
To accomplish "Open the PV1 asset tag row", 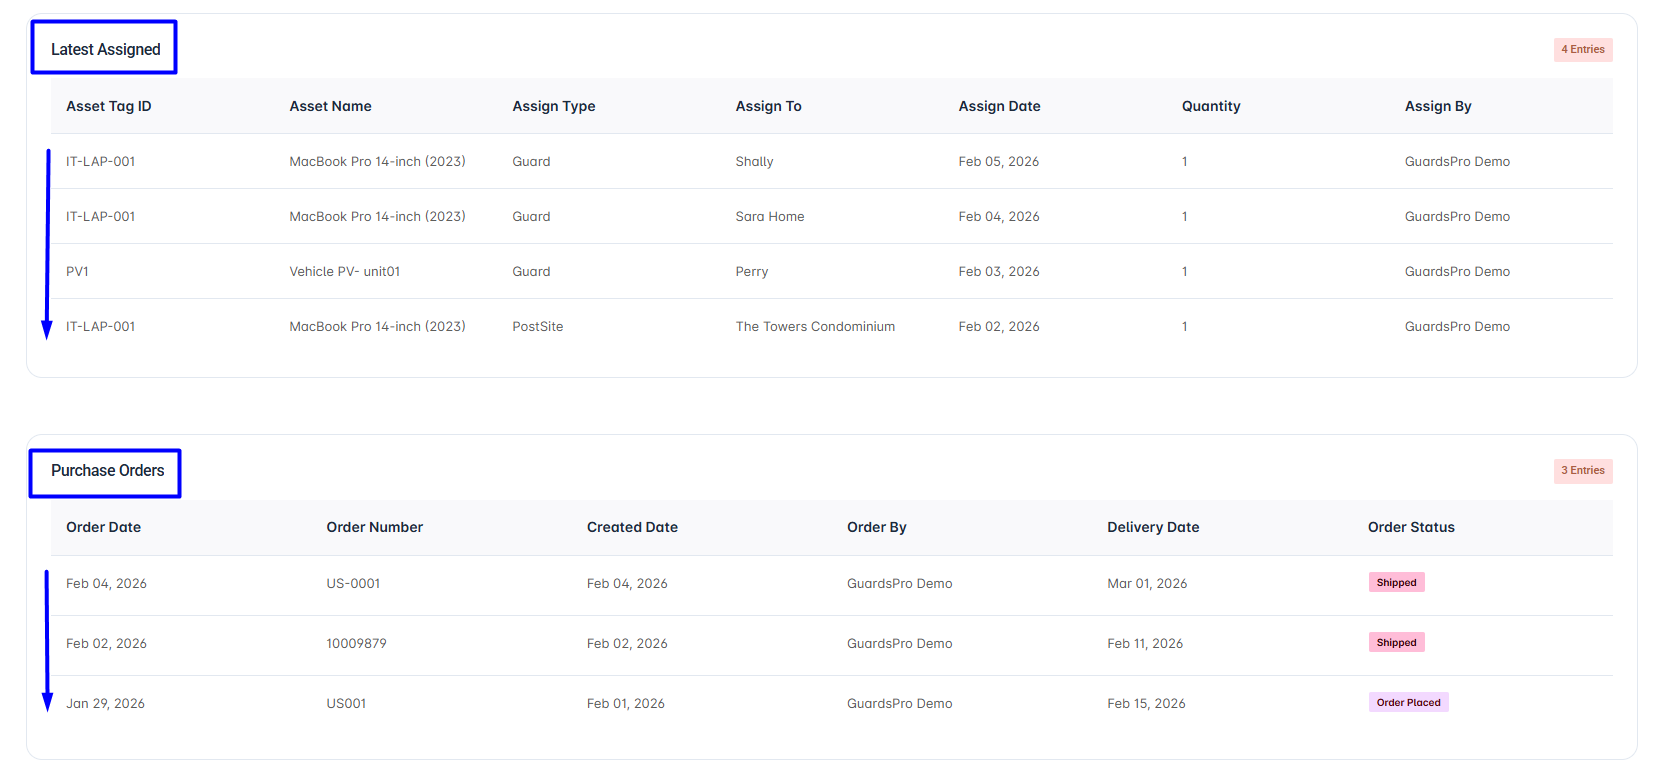I will (831, 271).
